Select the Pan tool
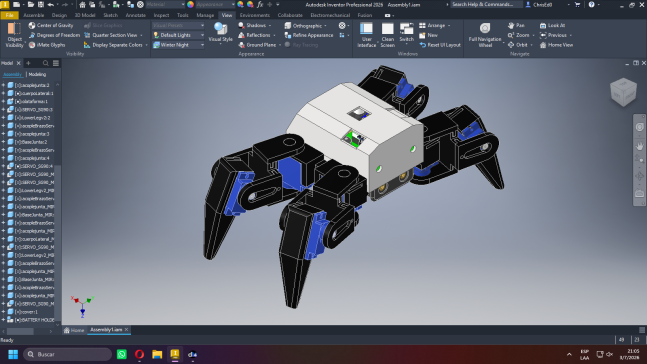 click(x=516, y=25)
